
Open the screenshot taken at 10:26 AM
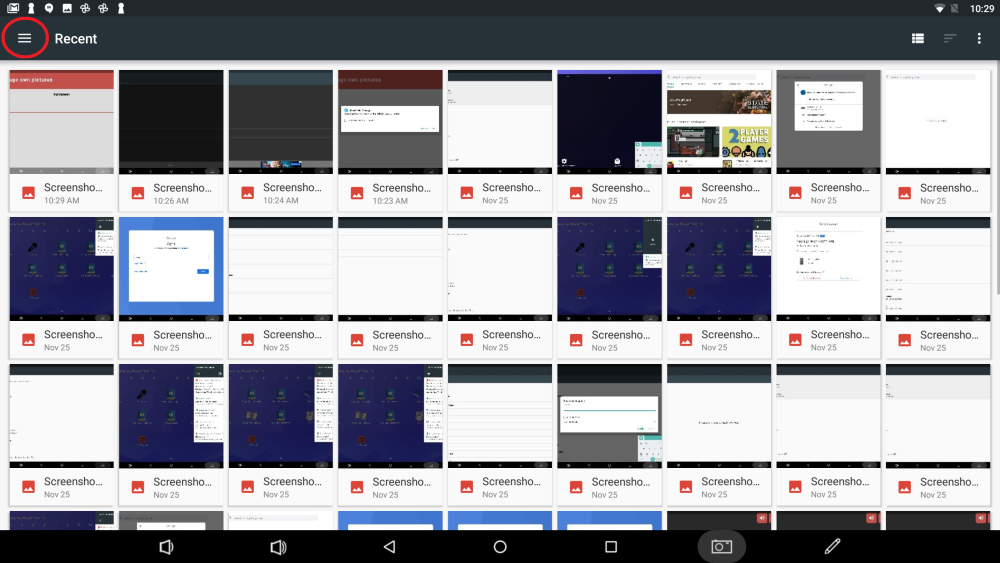171,140
